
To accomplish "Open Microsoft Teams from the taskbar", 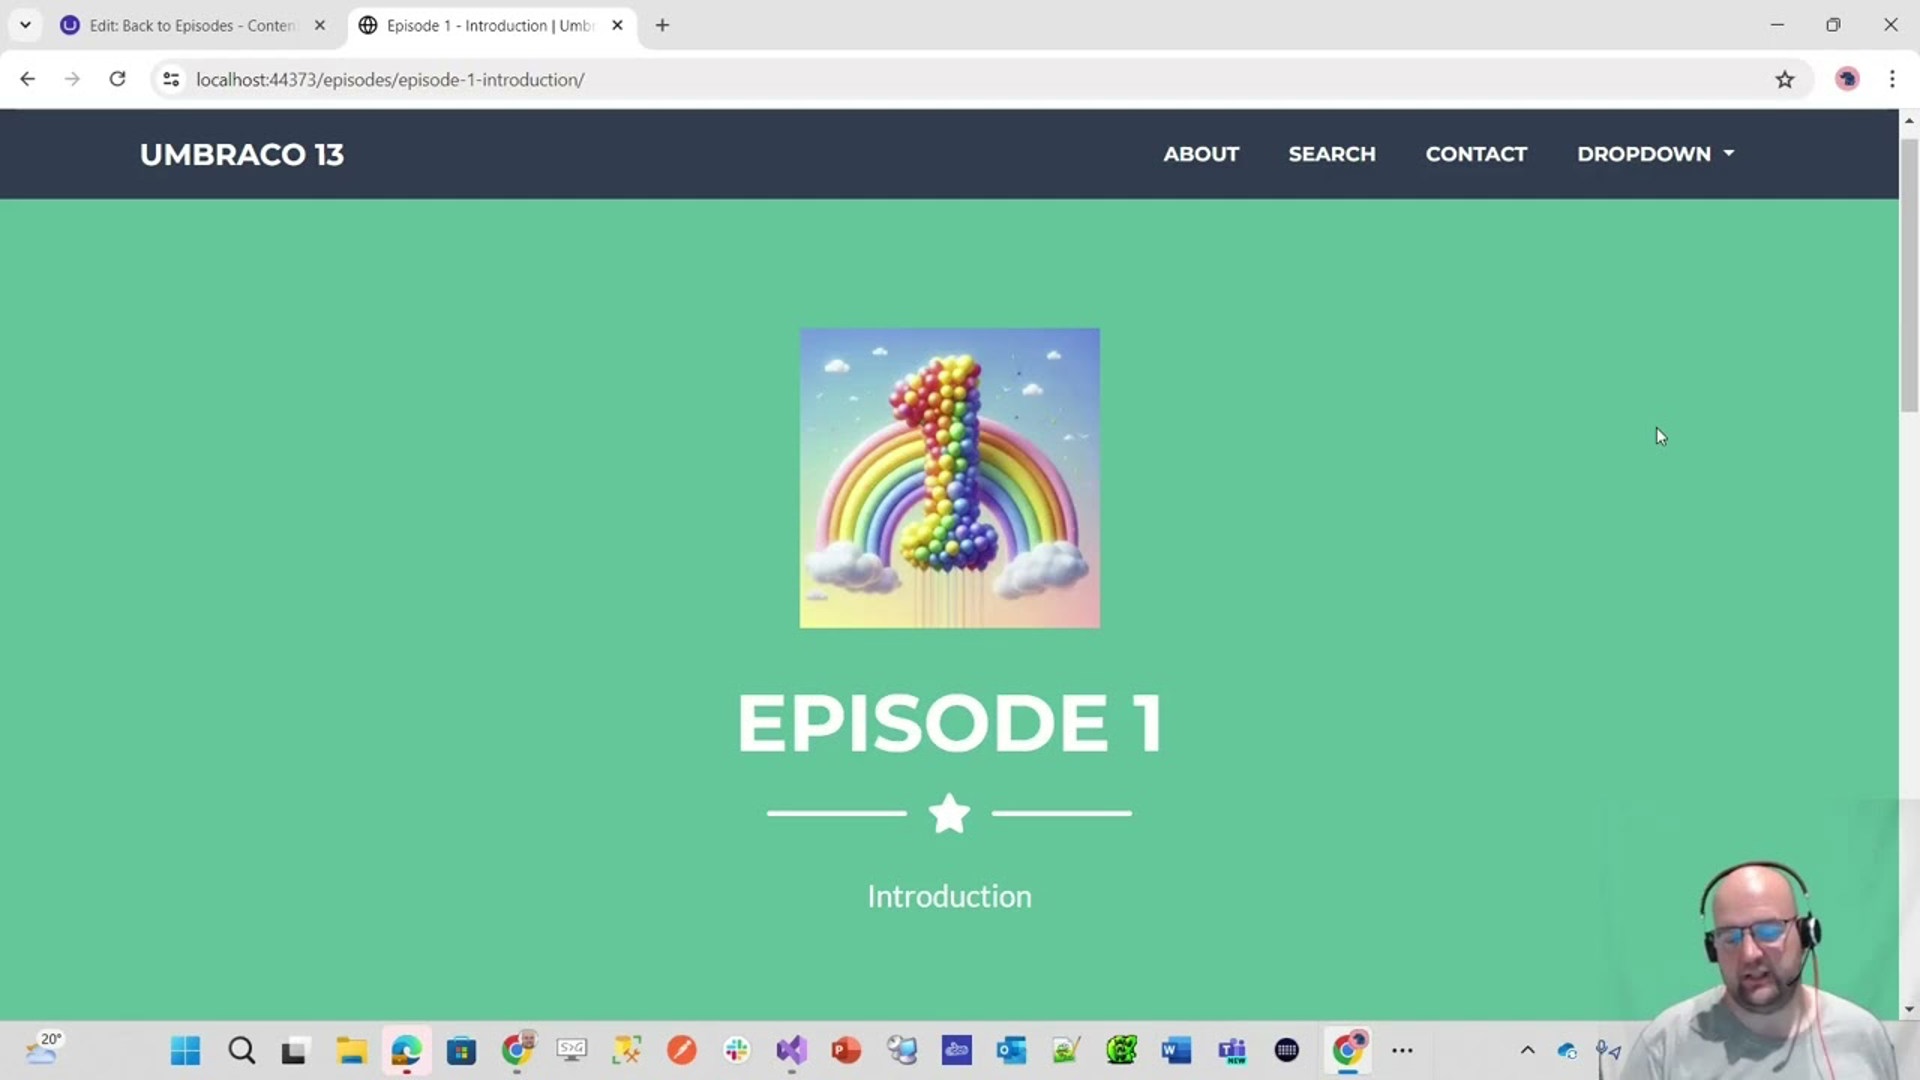I will (x=1233, y=1051).
